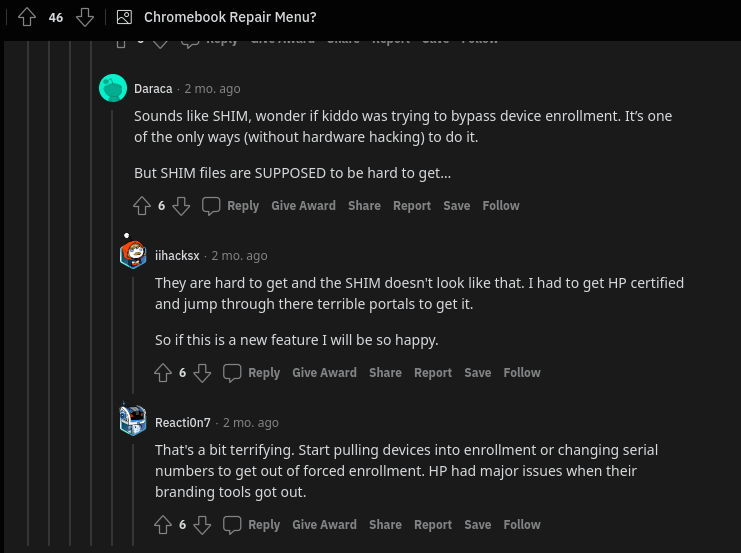Open Daraca's avatar profile
Viewport: 741px width, 553px height.
113,88
